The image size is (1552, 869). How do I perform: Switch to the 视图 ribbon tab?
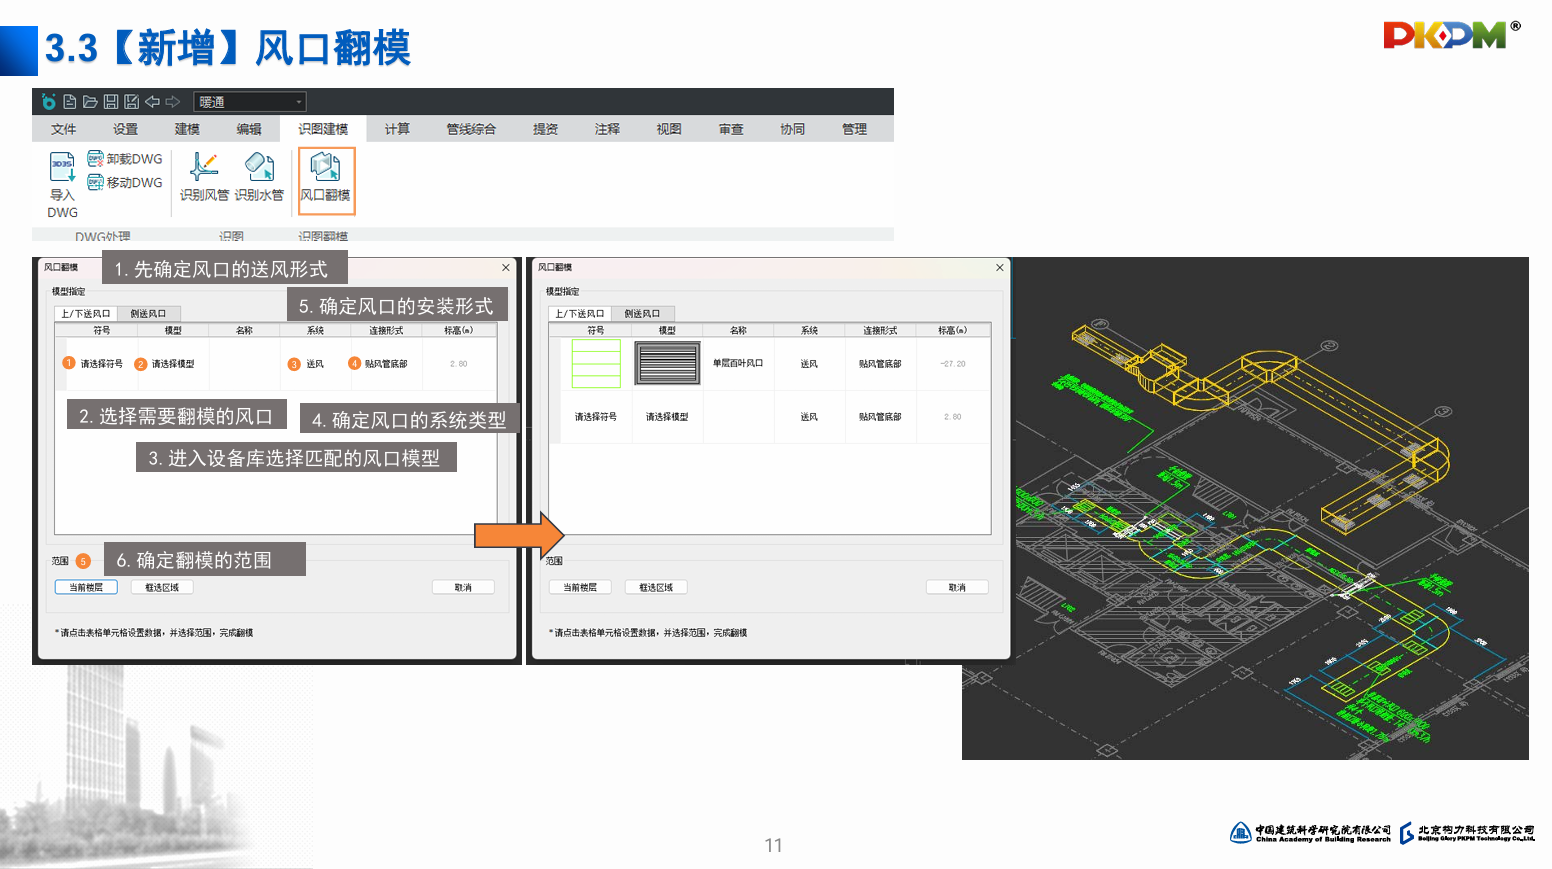click(669, 129)
